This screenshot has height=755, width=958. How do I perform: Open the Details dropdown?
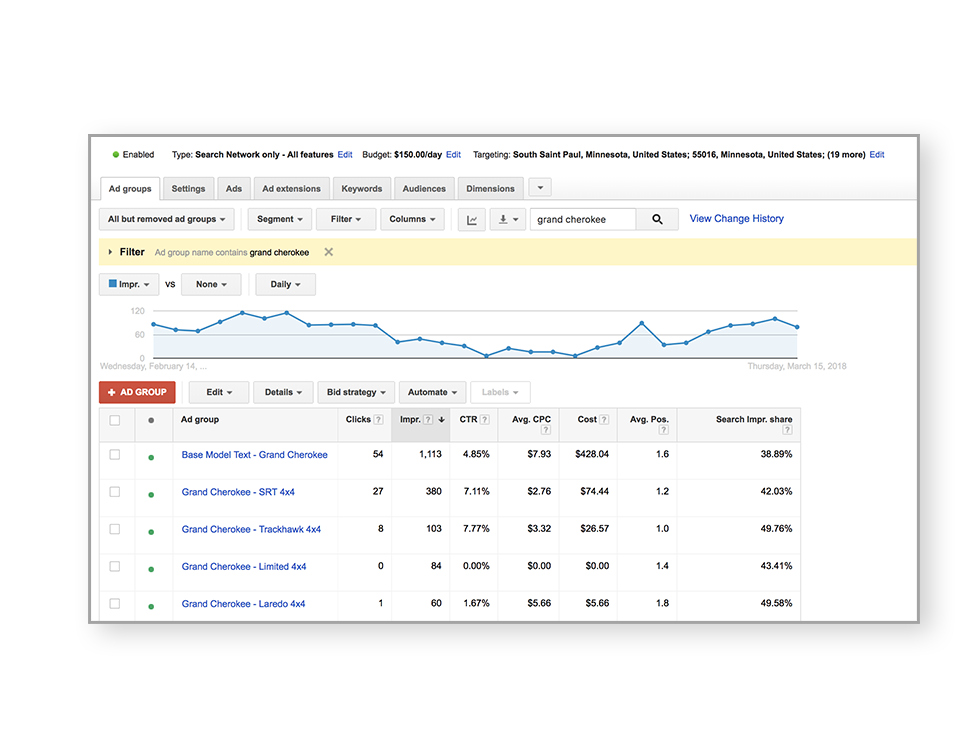pos(283,392)
